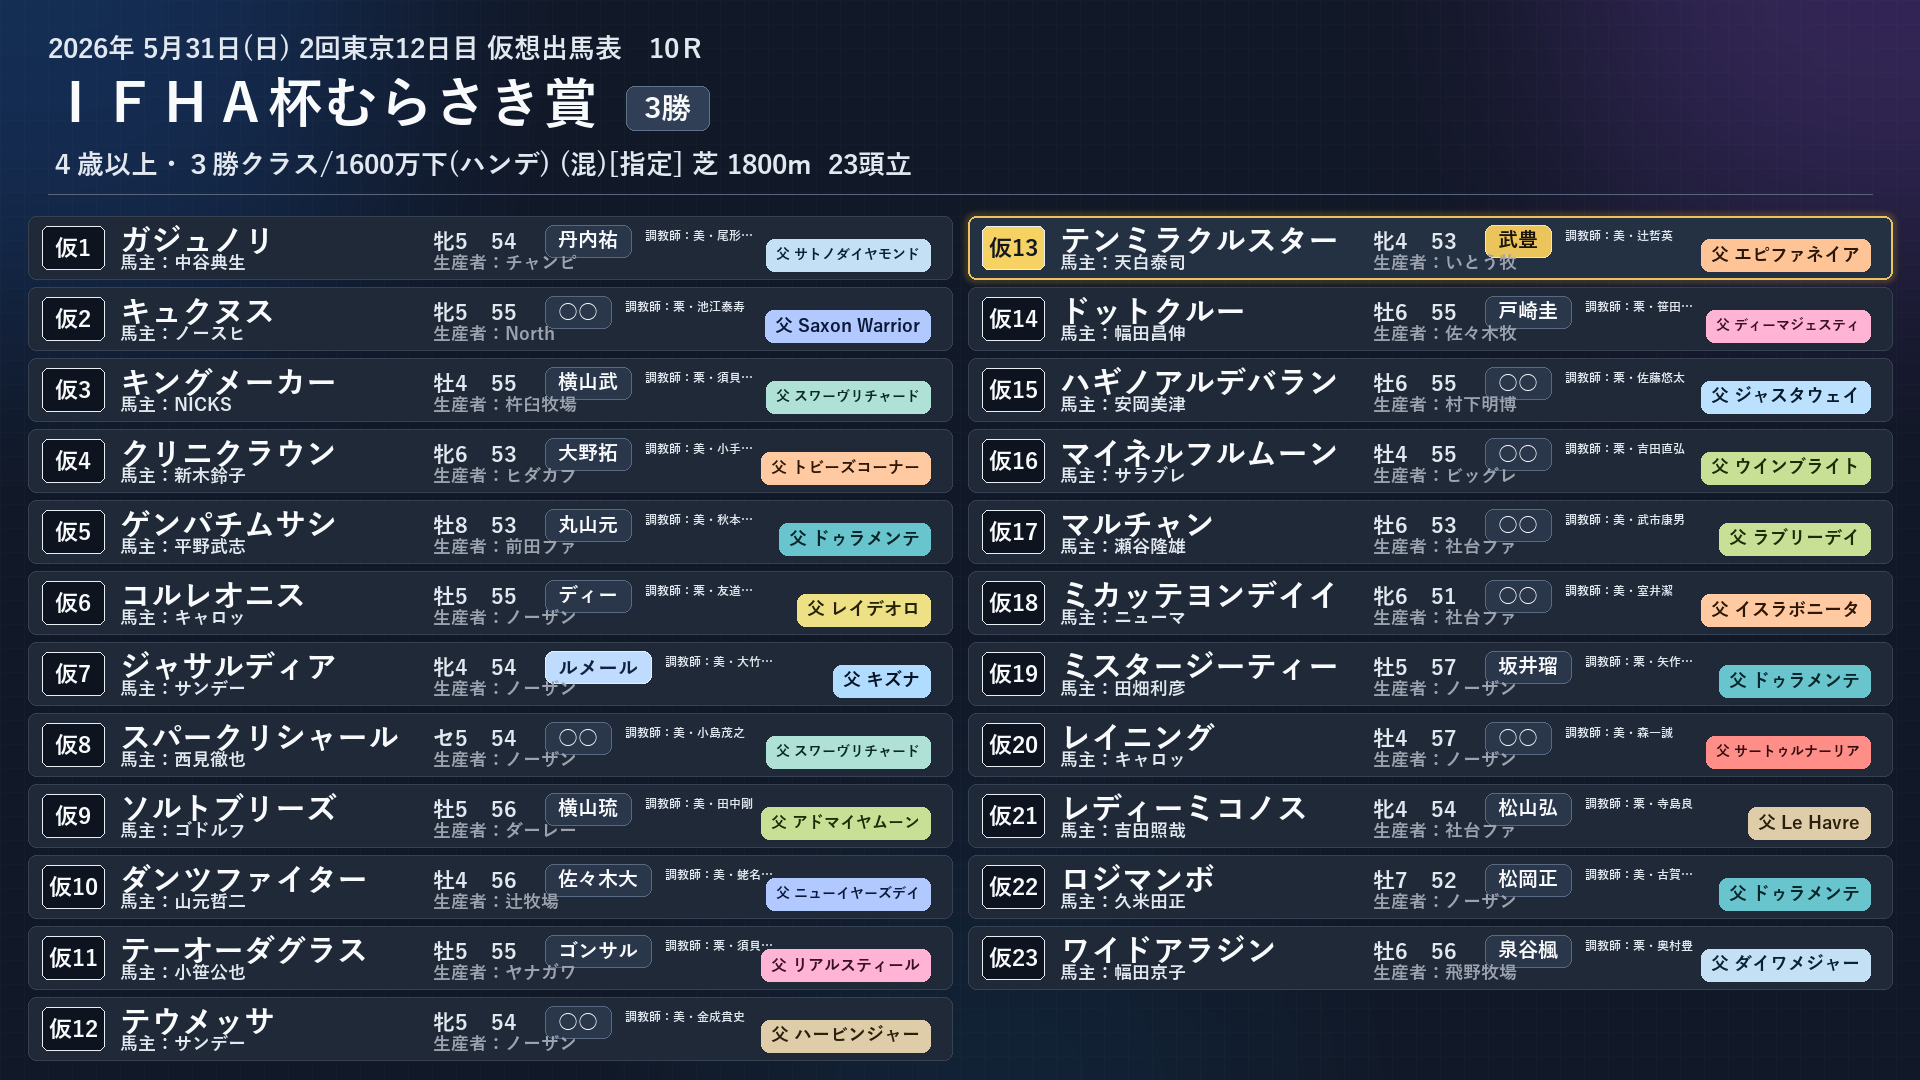Click sire tag 父 ジャスタウェイ
1920x1080 pixels.
click(1786, 397)
